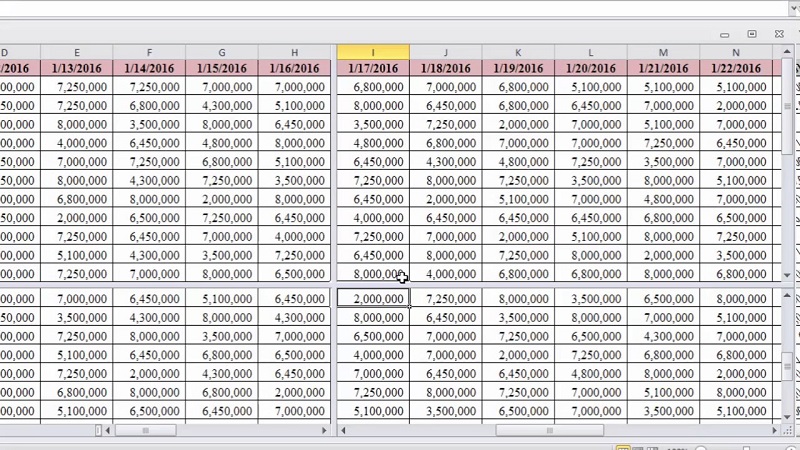
Task: Click the 1/14/2016 date header cell
Action: click(149, 68)
